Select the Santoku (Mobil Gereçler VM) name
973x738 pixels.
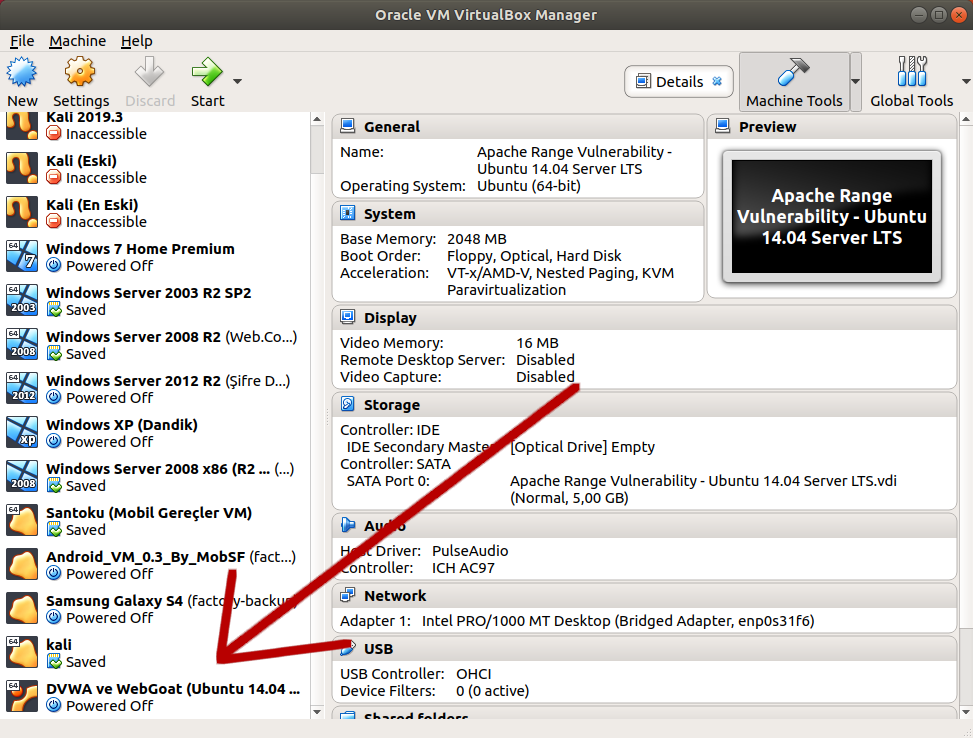149,513
